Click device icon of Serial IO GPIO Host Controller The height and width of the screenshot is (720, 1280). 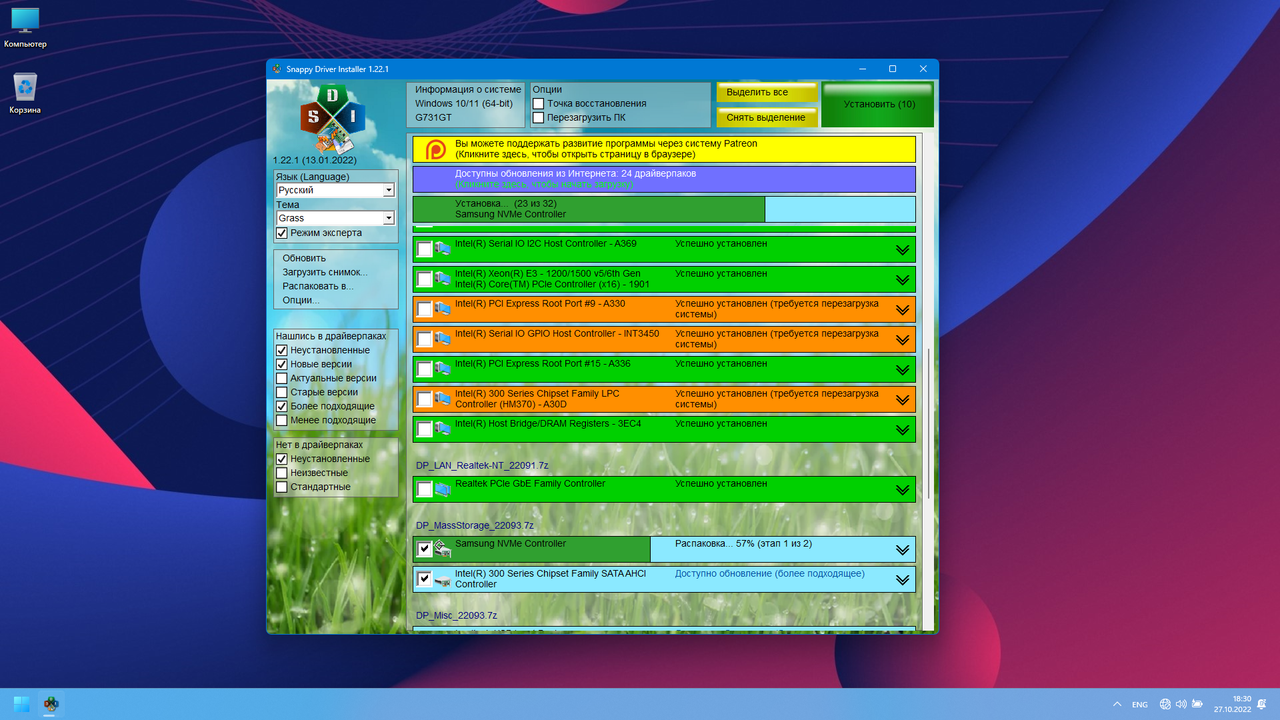(x=442, y=339)
